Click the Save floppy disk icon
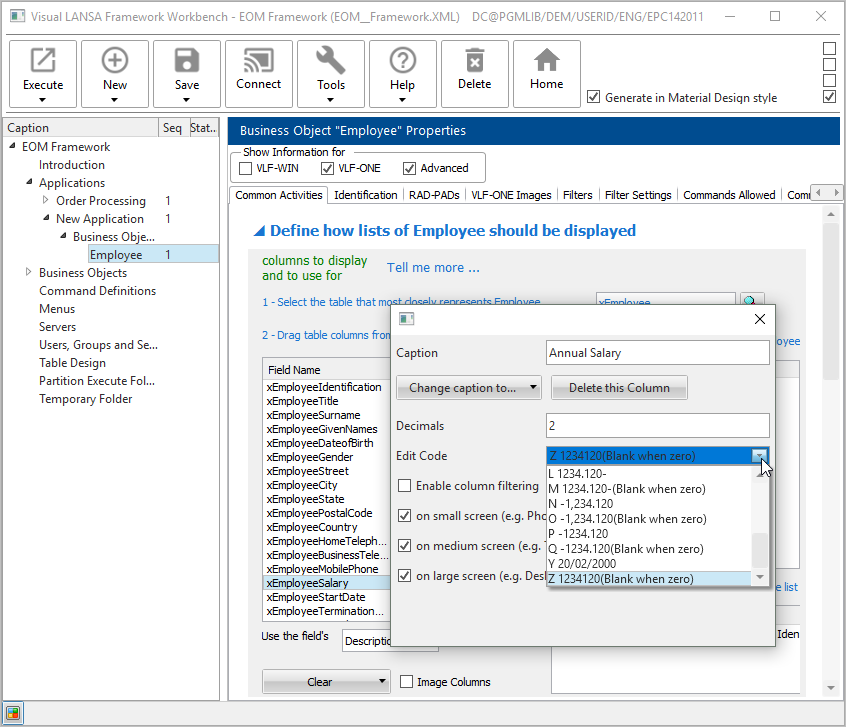846x727 pixels. coord(187,62)
